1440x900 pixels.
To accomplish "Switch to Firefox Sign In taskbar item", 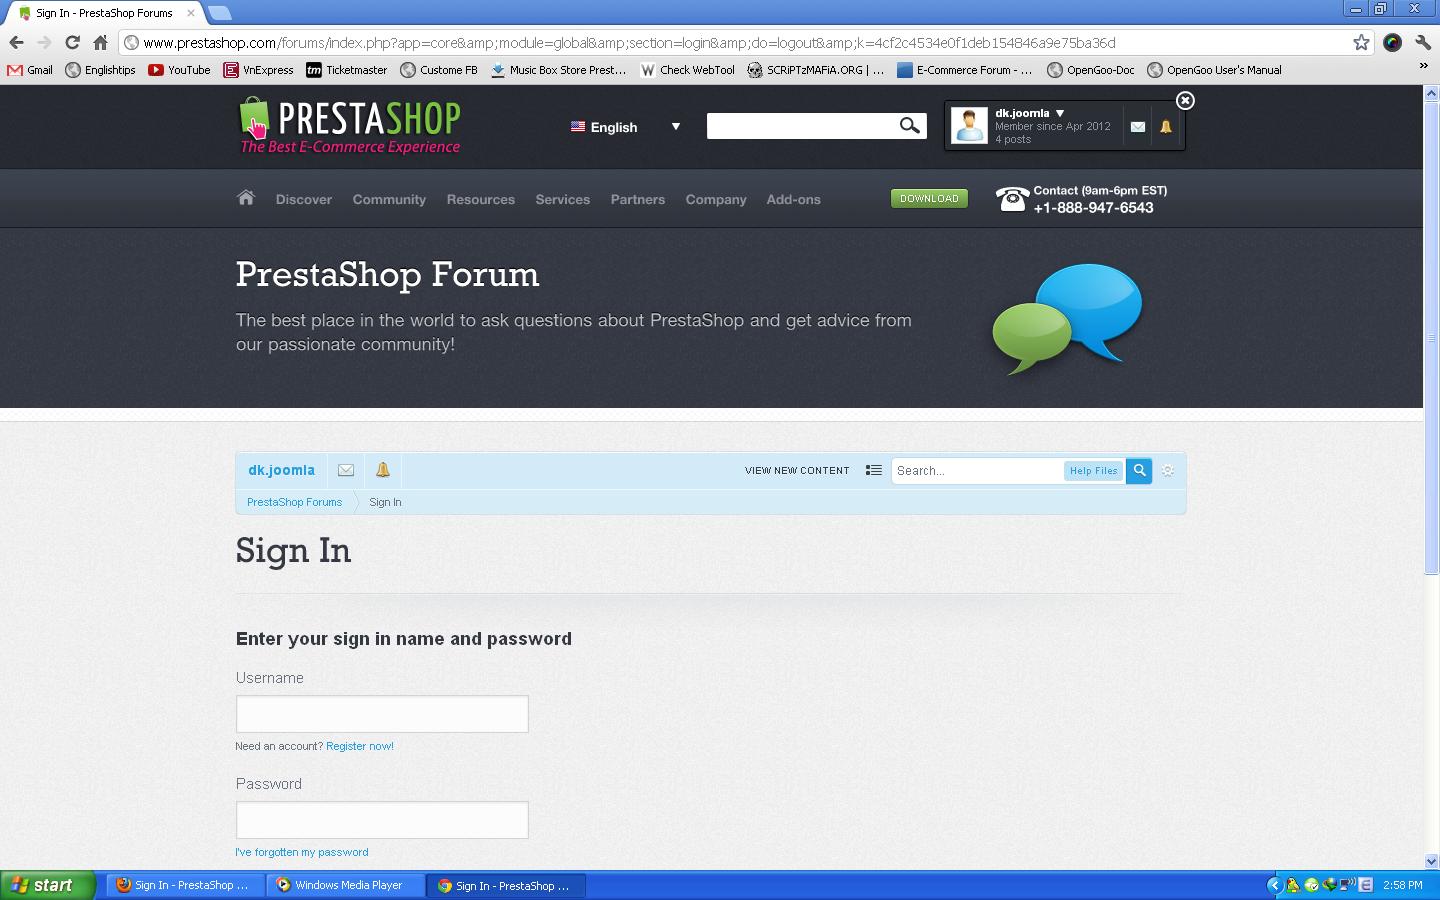I will pyautogui.click(x=185, y=885).
